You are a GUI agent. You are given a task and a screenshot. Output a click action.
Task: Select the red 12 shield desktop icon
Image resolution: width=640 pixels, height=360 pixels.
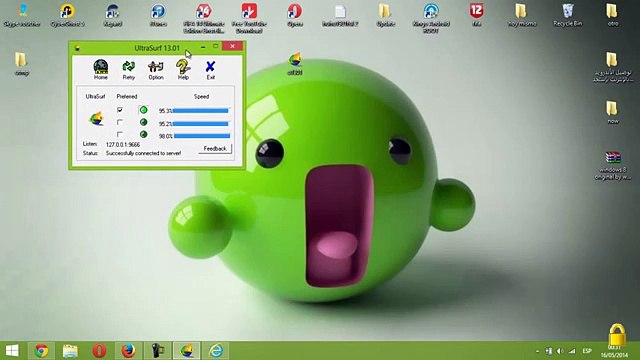476,15
